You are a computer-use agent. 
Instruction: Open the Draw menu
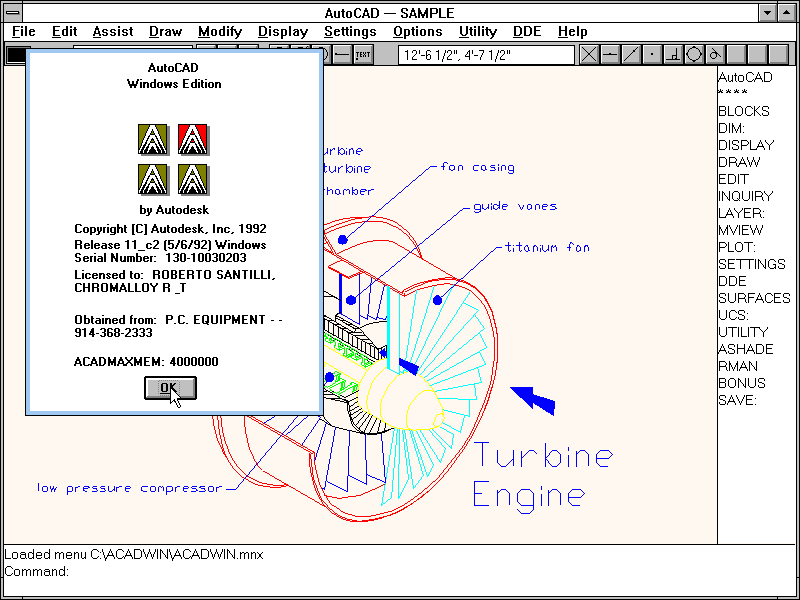coord(165,32)
